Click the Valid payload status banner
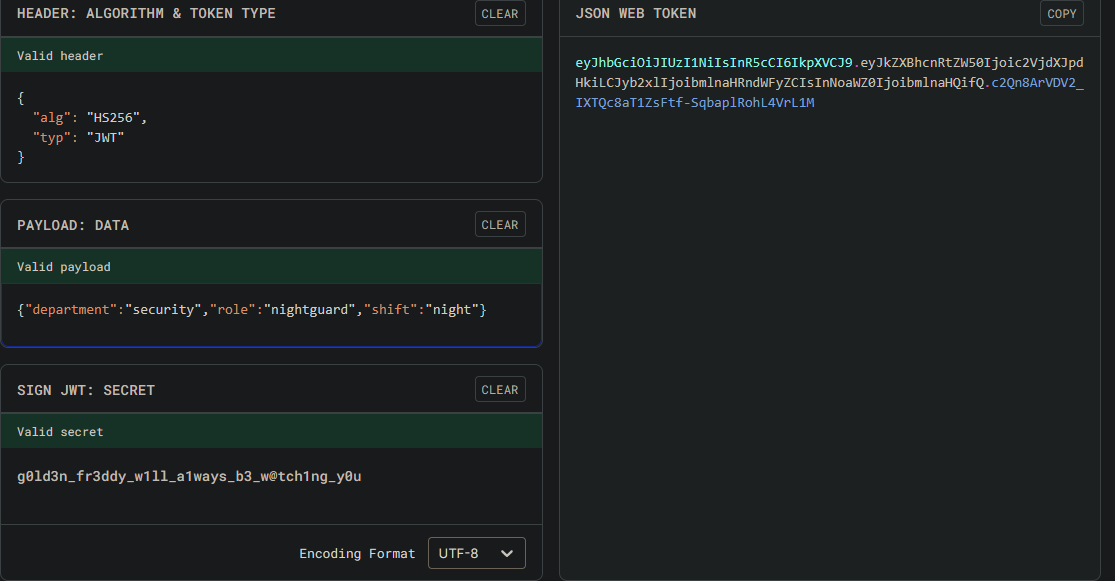 pos(271,267)
